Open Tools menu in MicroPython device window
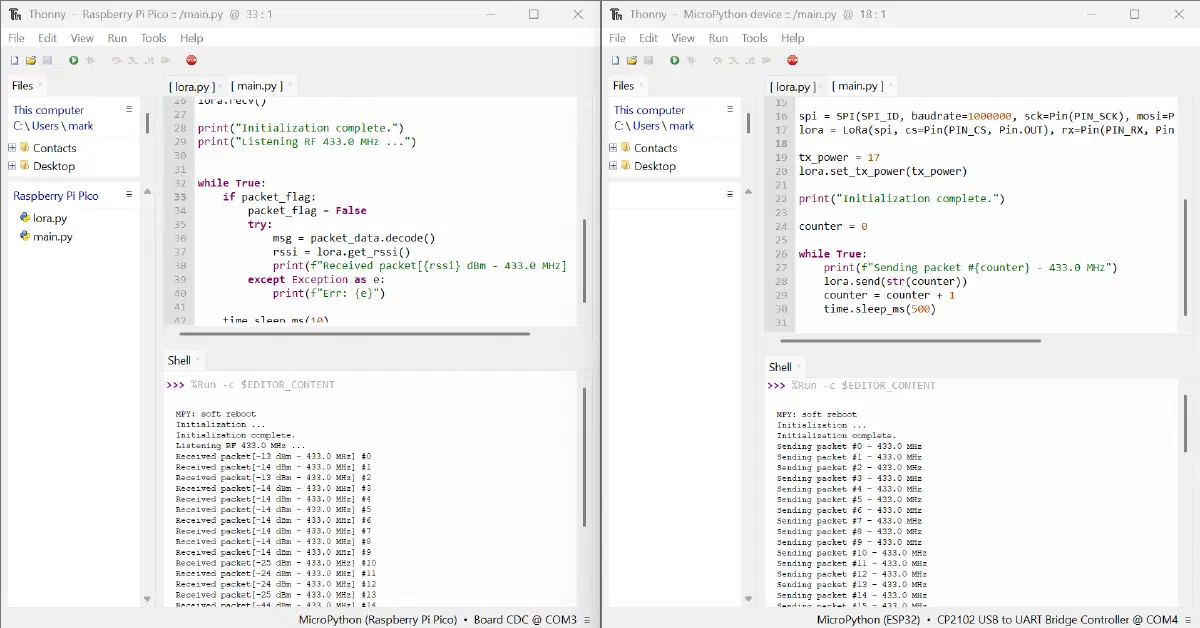The height and width of the screenshot is (628, 1200). (x=754, y=38)
